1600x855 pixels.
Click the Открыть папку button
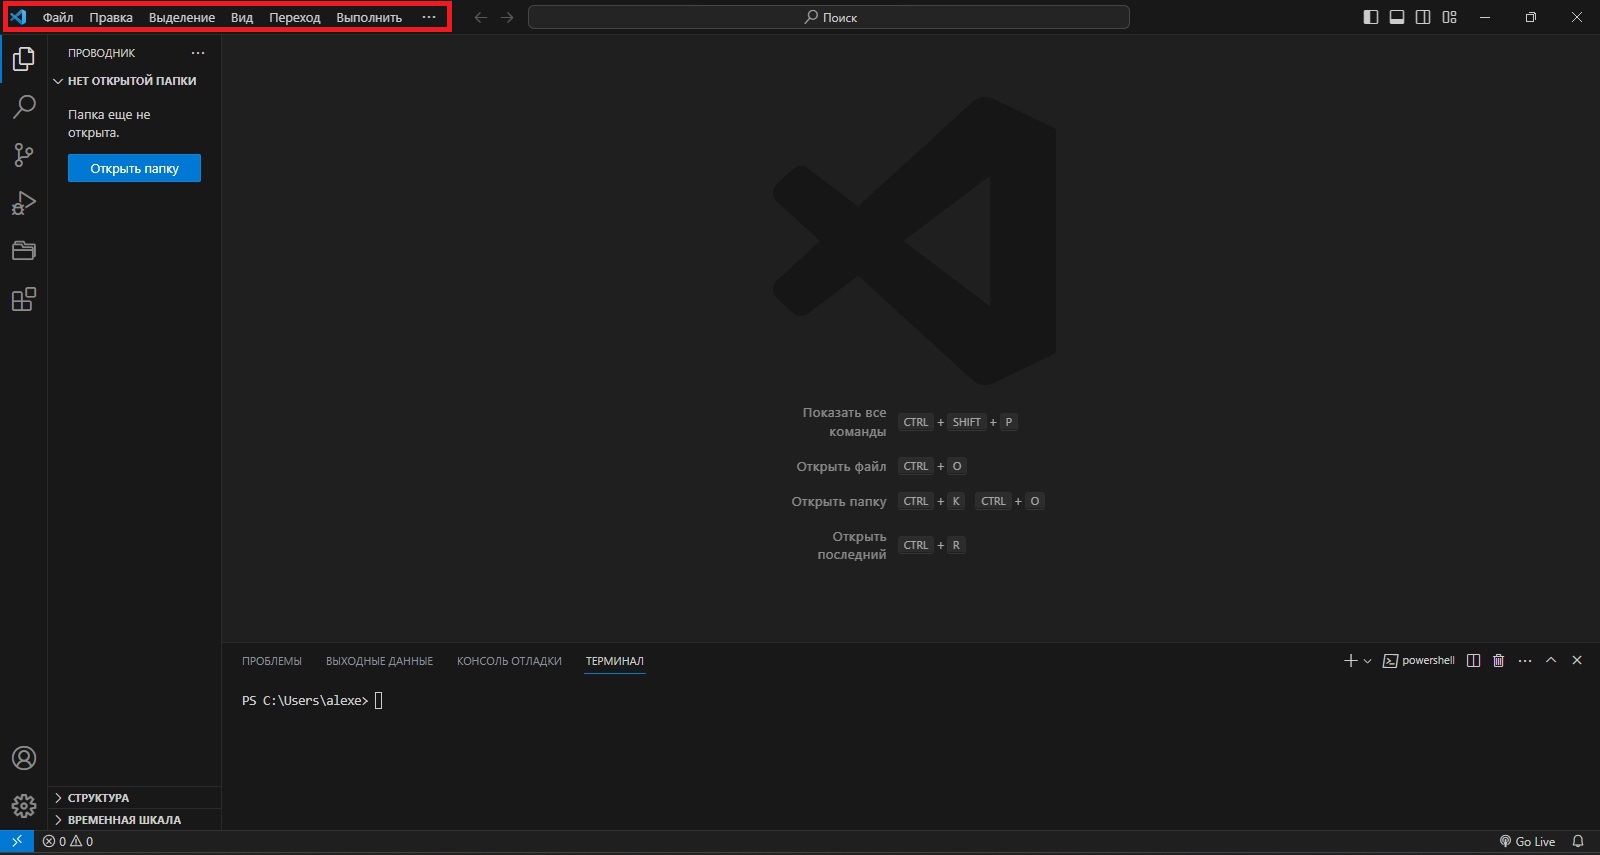[134, 168]
